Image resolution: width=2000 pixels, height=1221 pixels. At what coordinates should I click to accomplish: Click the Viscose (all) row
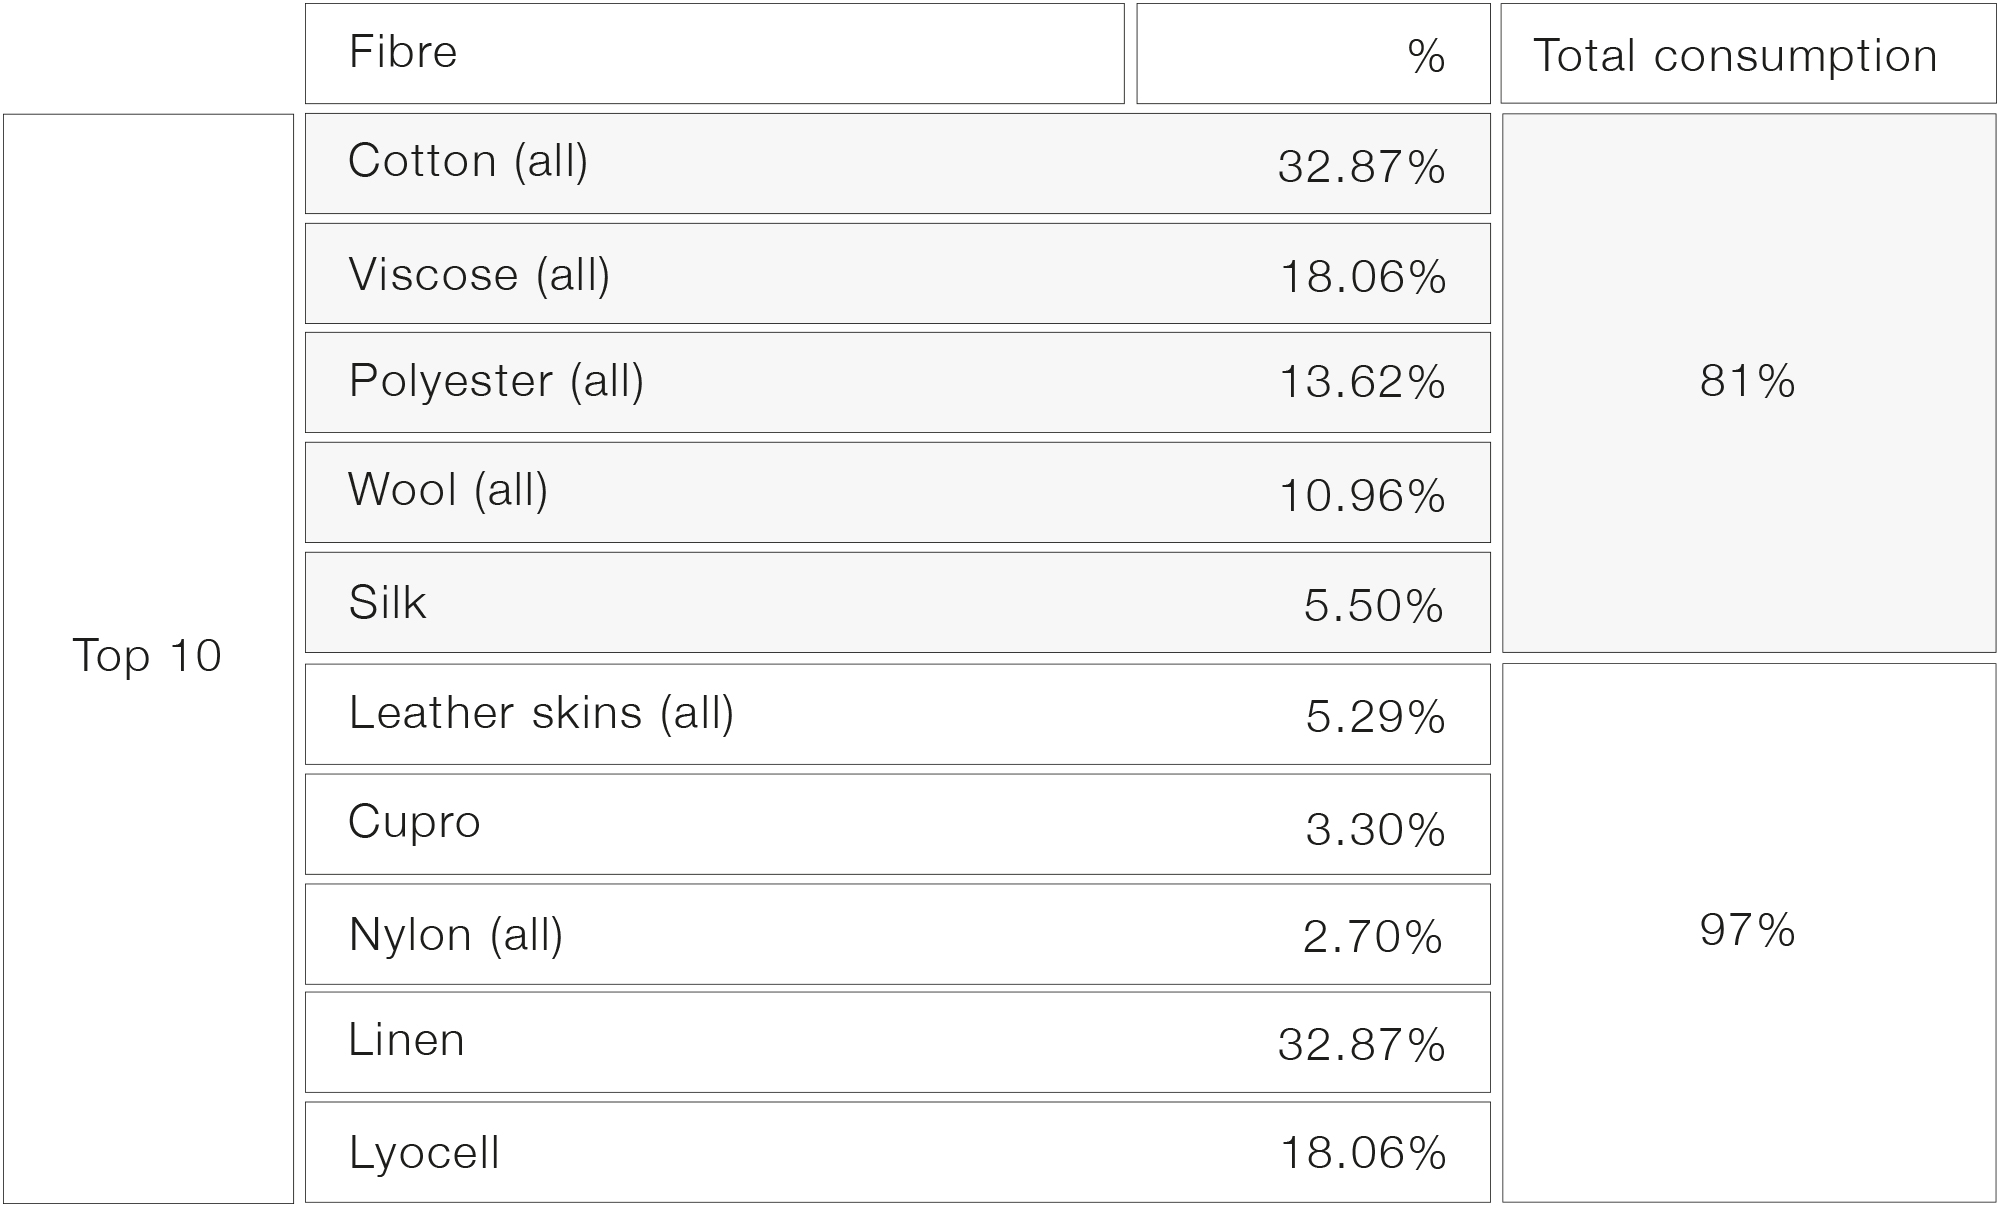897,273
